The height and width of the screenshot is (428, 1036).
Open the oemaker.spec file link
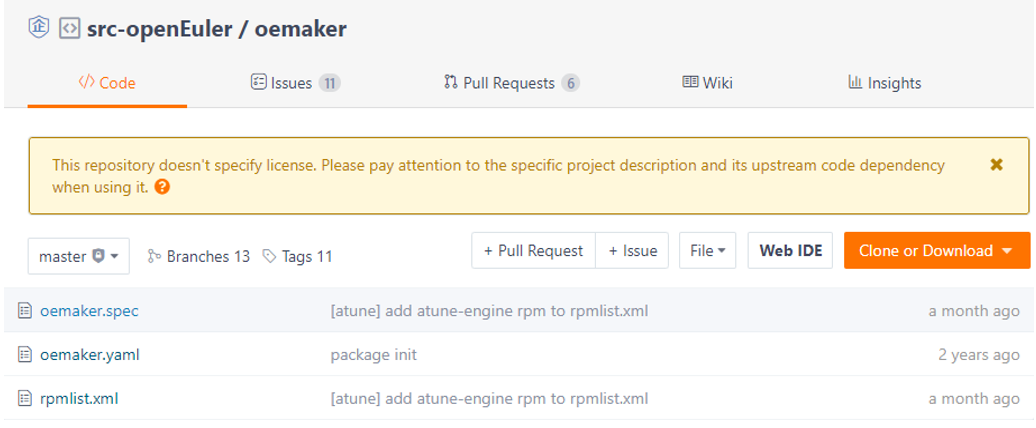(x=89, y=311)
